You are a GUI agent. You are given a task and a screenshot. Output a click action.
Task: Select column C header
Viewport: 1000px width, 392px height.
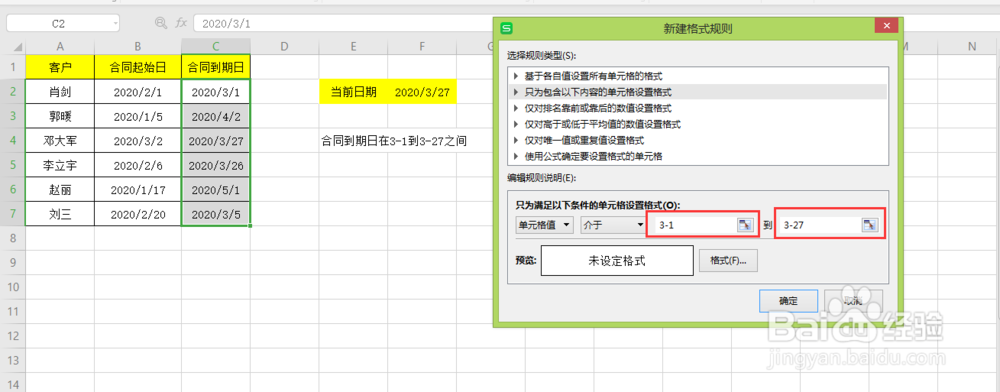click(x=216, y=47)
